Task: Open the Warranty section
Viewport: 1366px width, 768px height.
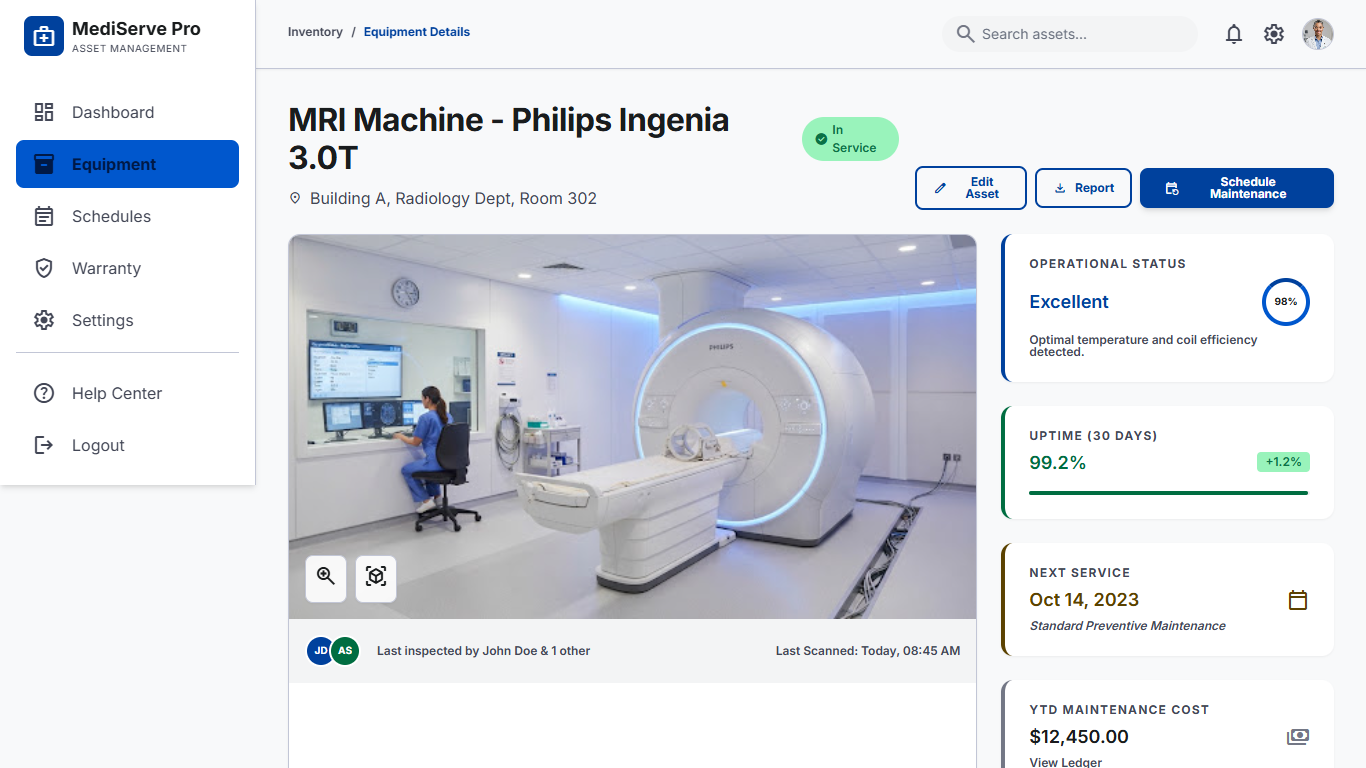Action: coord(127,268)
